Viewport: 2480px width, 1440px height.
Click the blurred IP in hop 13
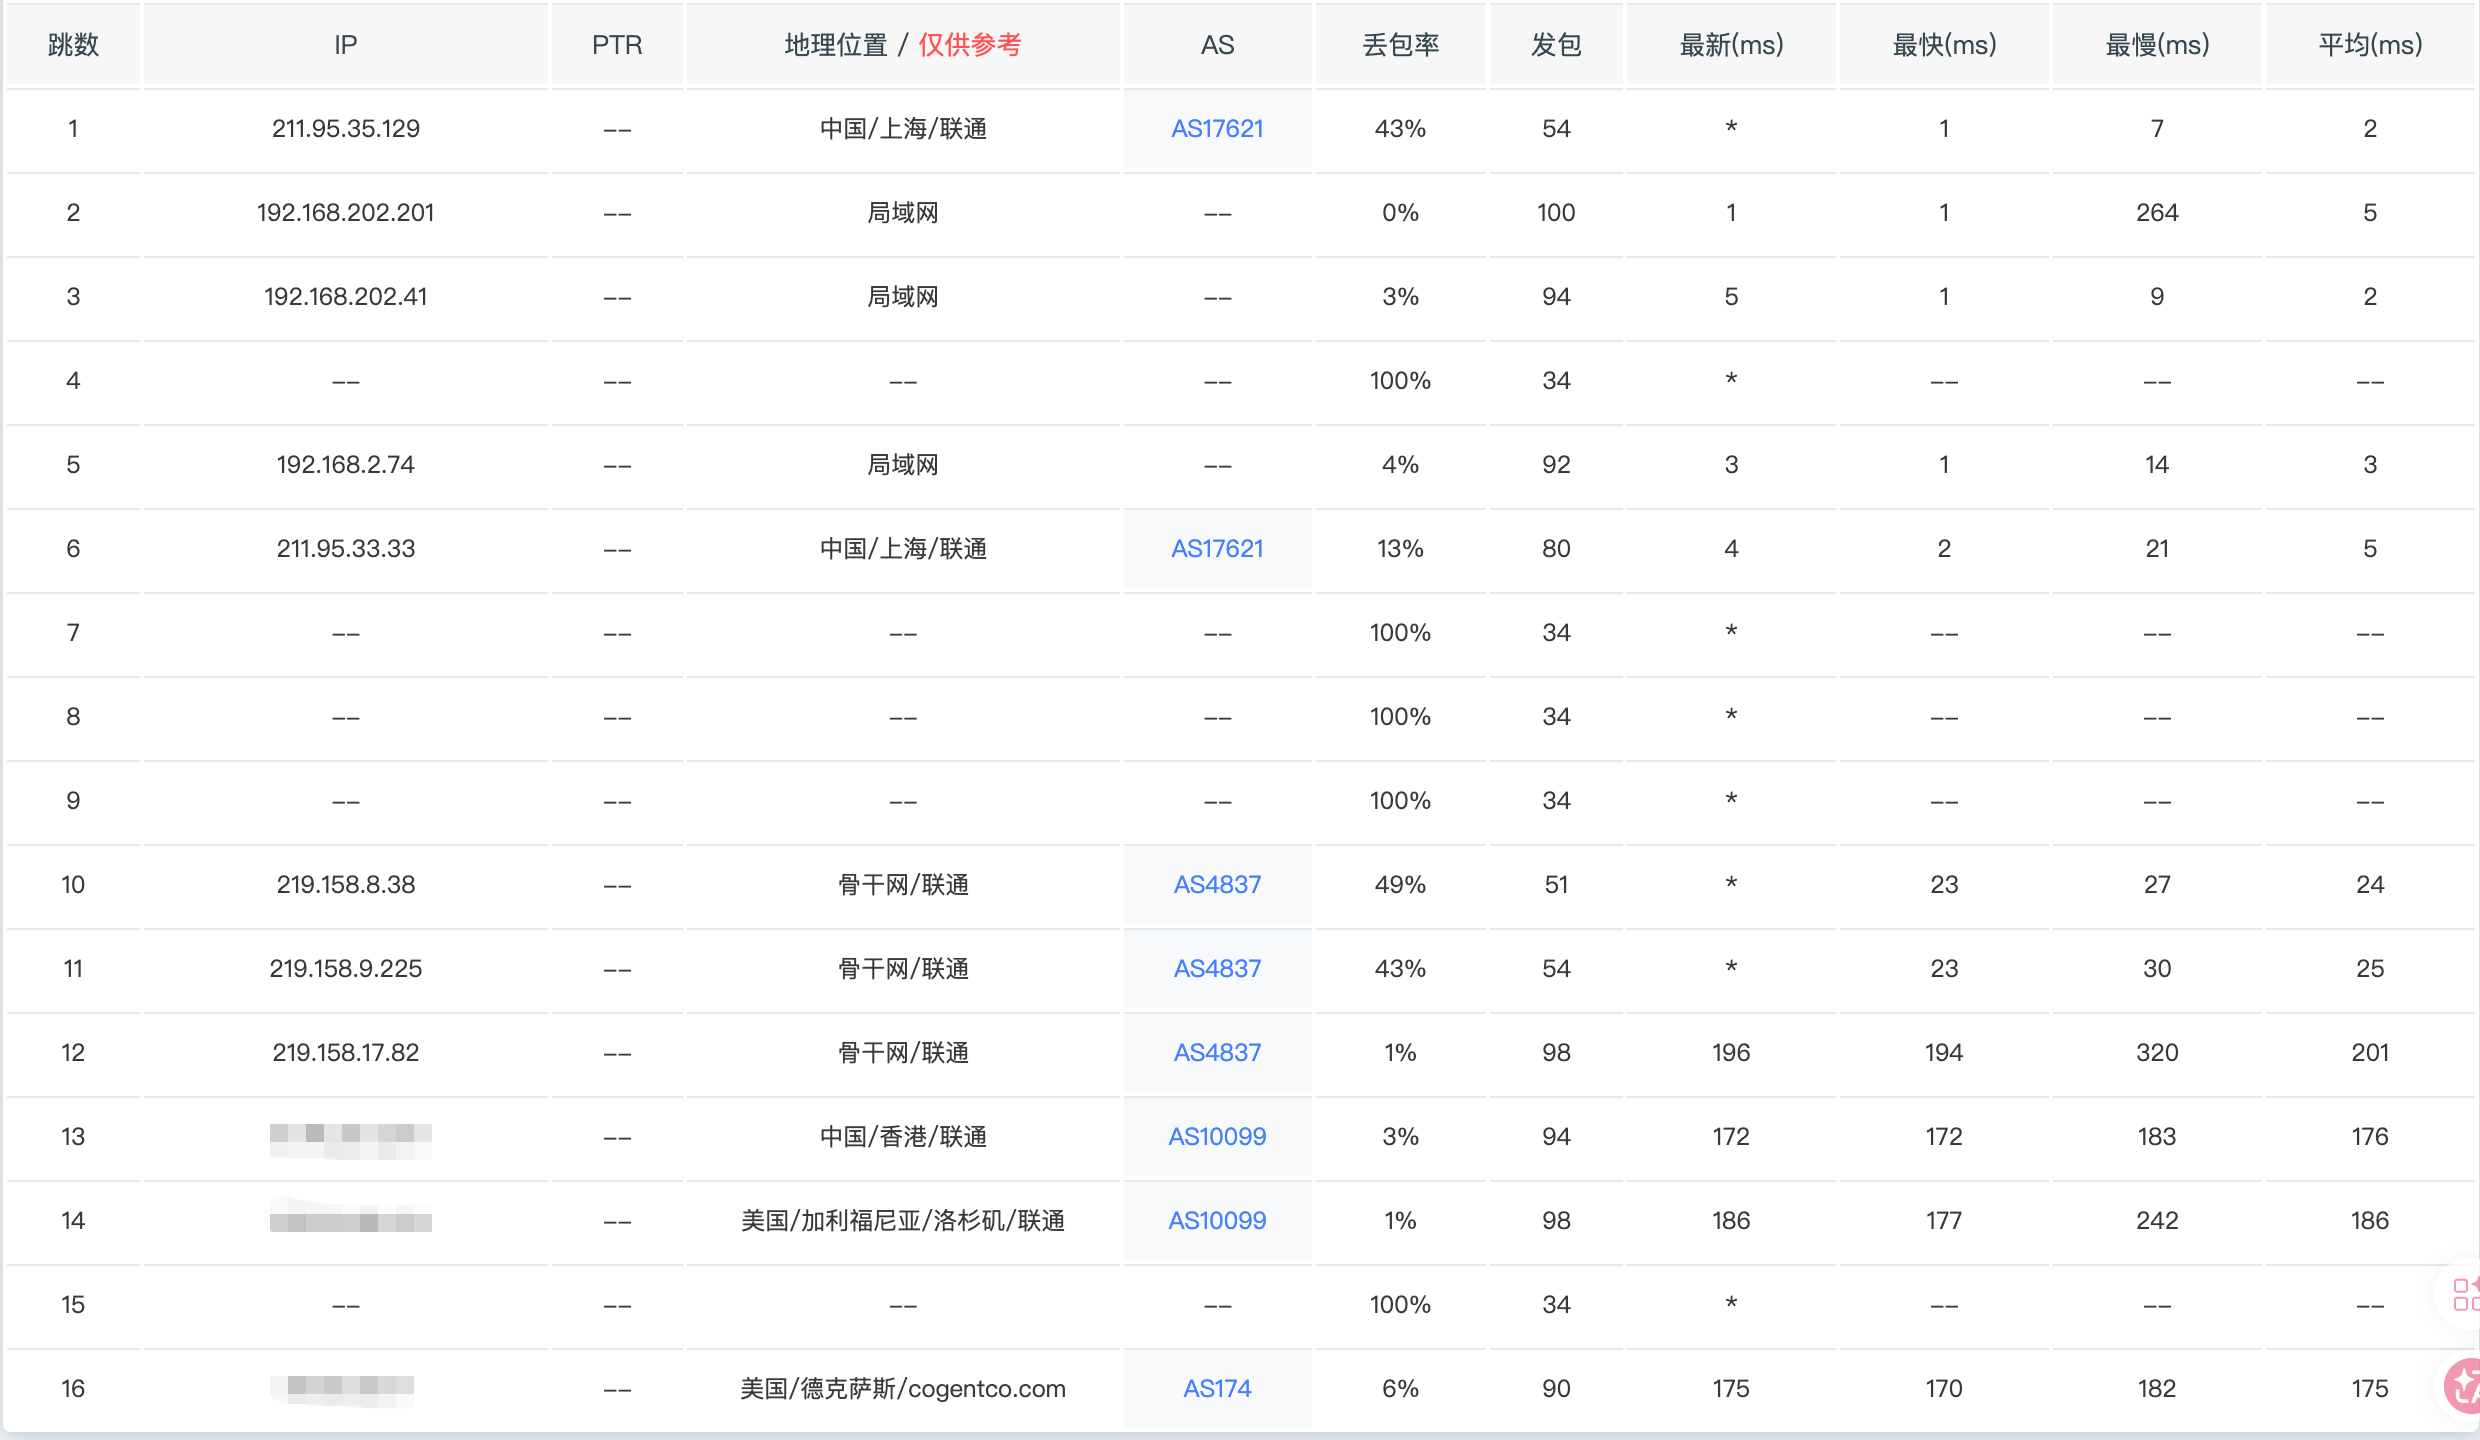(350, 1137)
